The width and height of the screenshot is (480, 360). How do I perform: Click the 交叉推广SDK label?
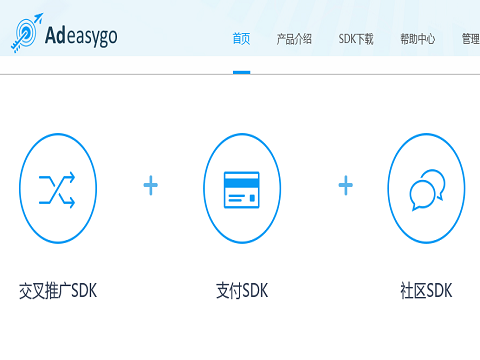point(58,291)
